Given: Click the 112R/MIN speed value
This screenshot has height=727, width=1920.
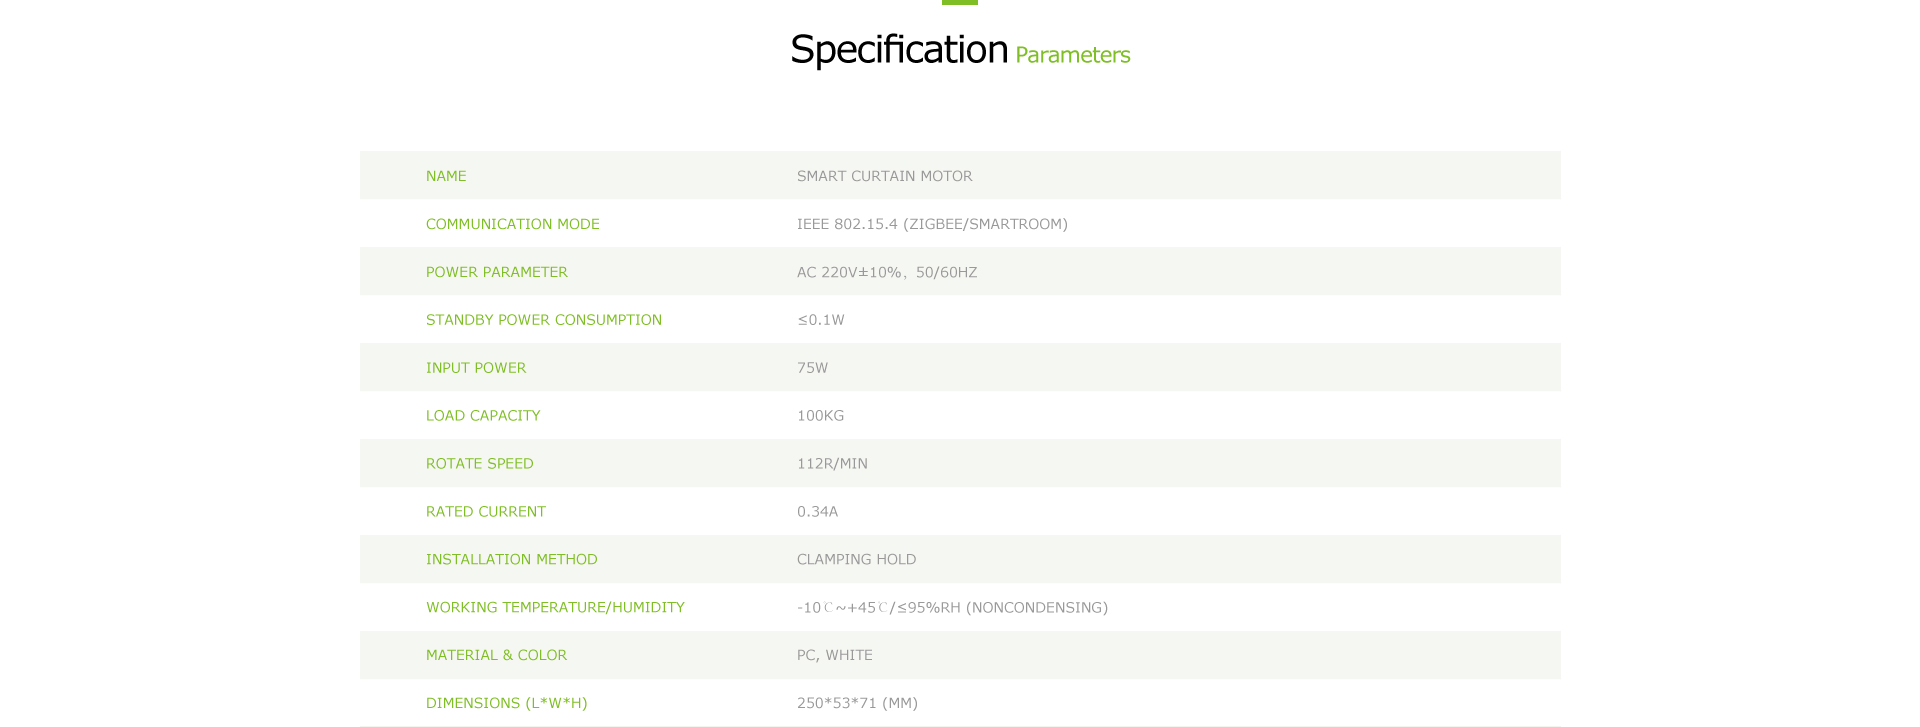Looking at the screenshot, I should point(833,464).
